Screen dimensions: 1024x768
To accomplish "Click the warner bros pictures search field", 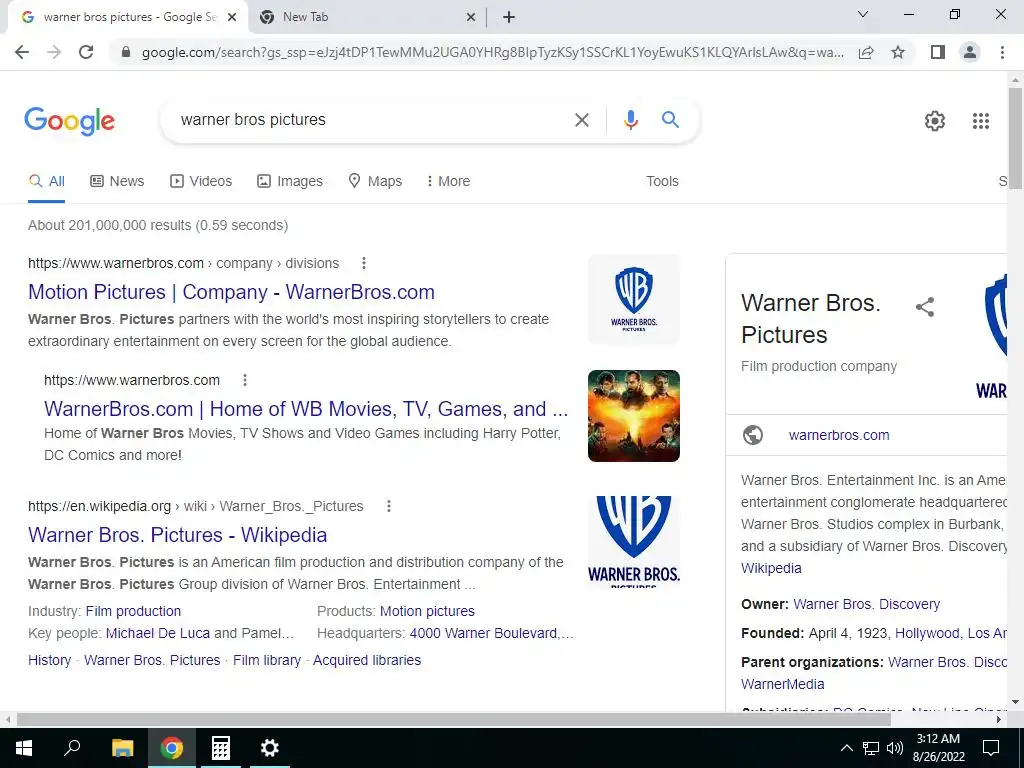I will 369,120.
